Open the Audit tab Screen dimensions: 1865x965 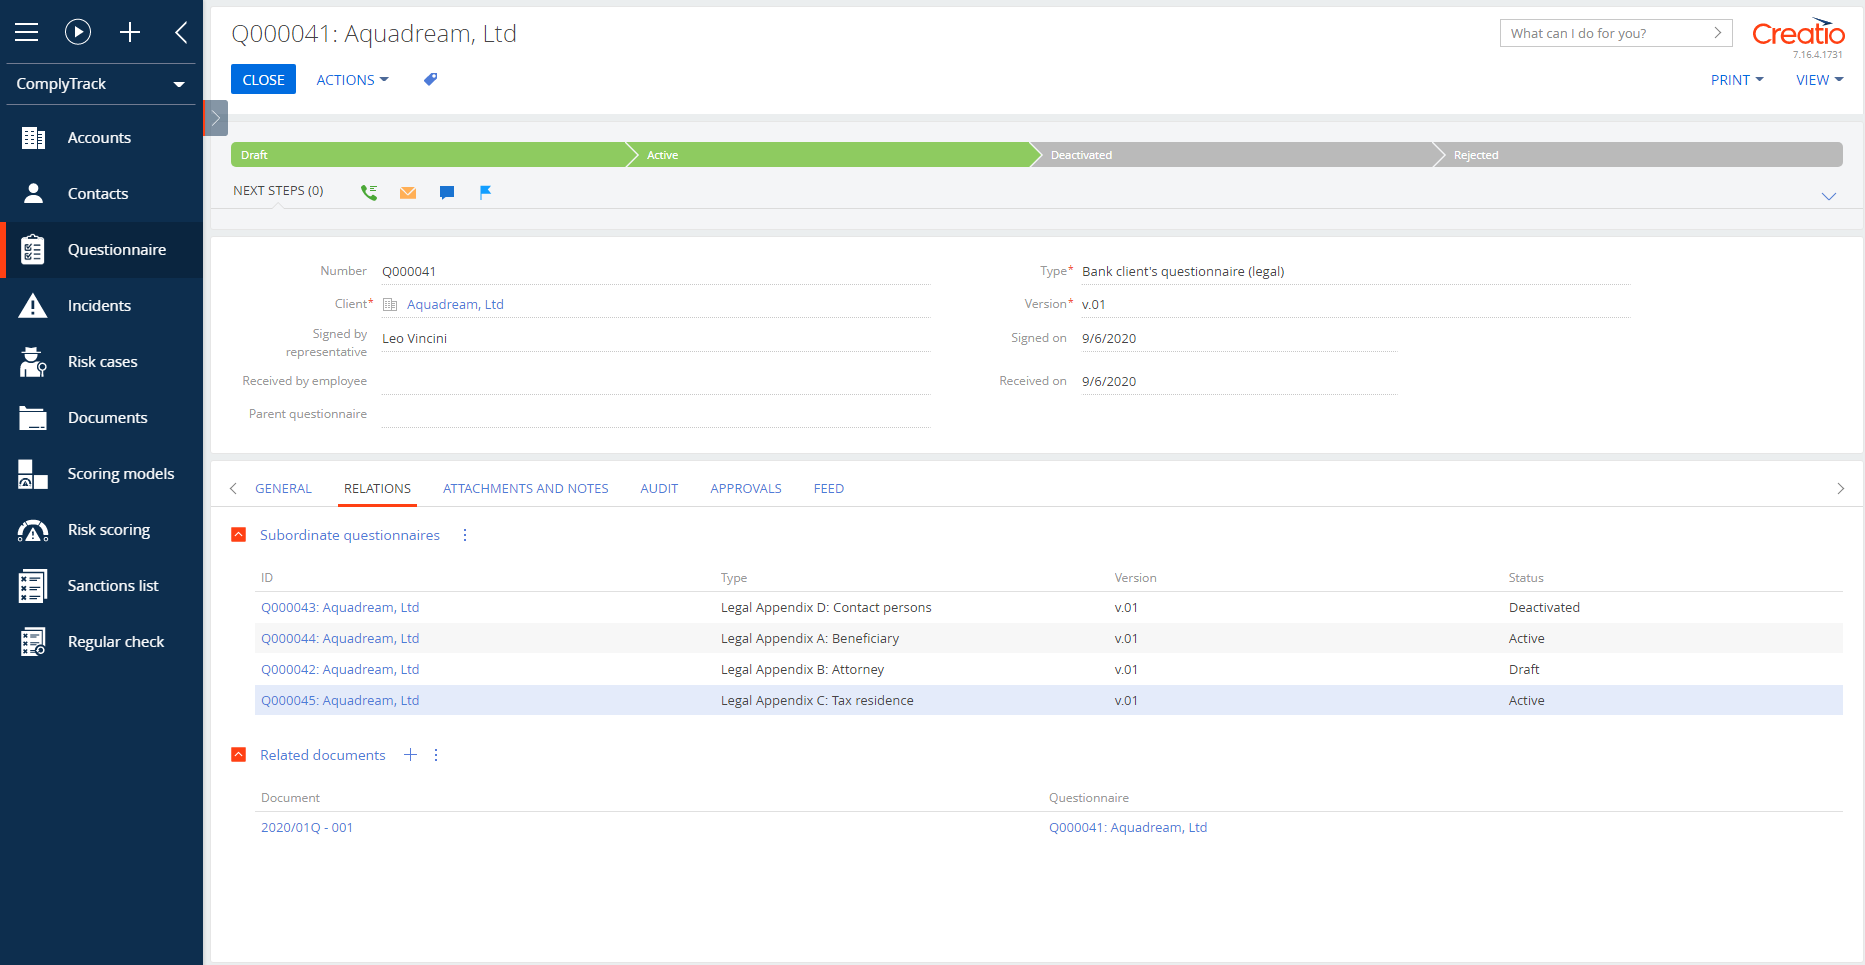click(x=659, y=488)
